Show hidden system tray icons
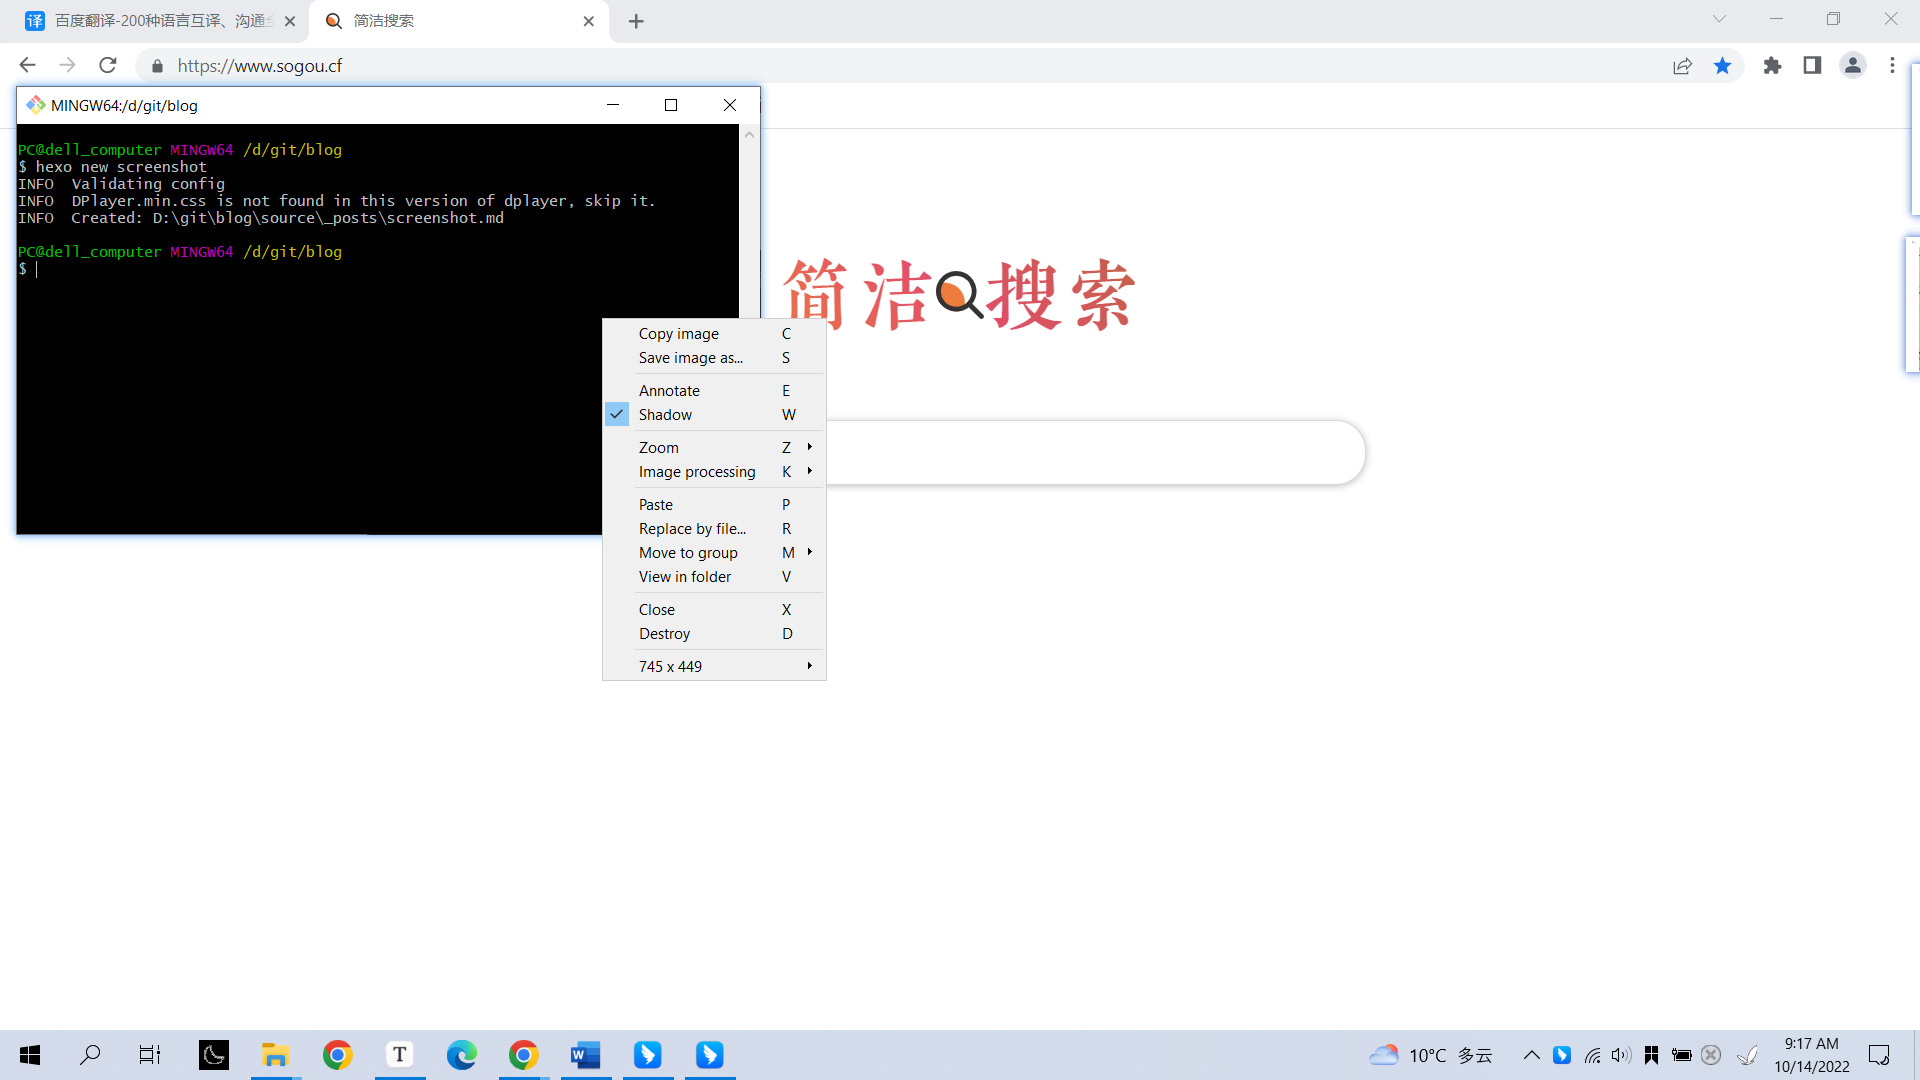This screenshot has width=1920, height=1080. [1531, 1055]
